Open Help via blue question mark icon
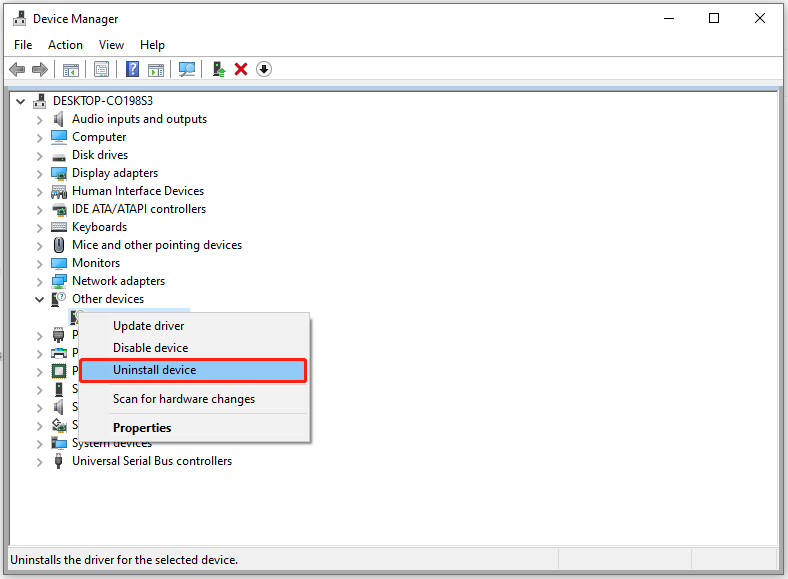788x579 pixels. tap(132, 69)
